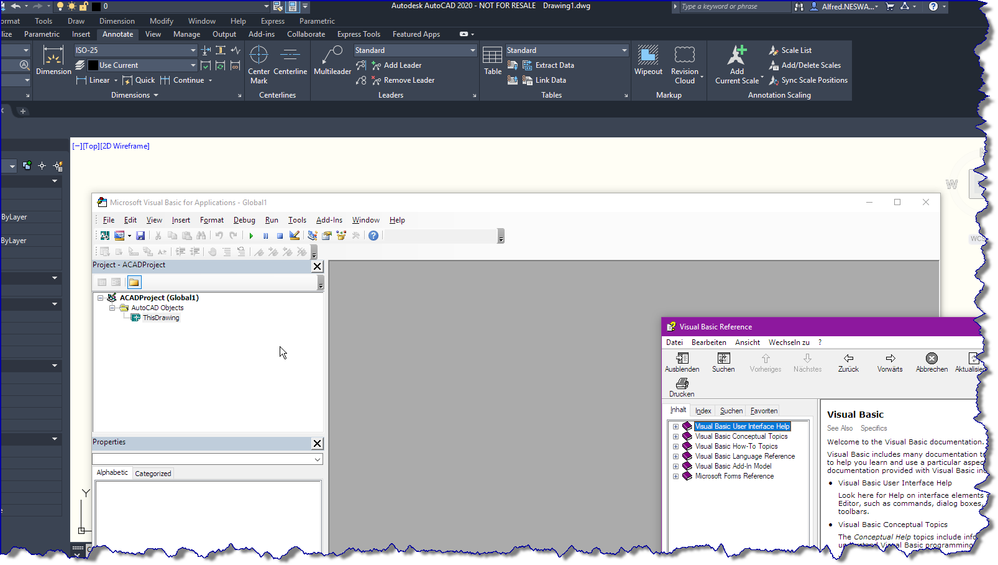Switch to the Annotate ribbon tab
Screen dimensions: 998x565
coord(118,34)
